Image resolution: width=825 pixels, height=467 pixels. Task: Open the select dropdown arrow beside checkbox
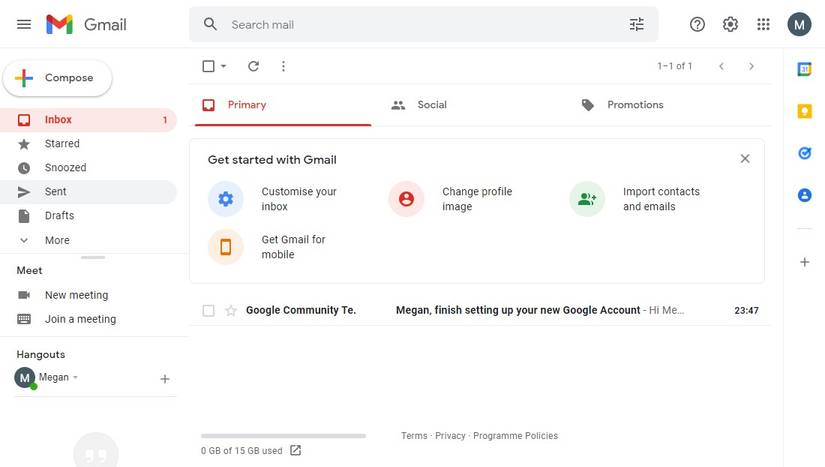point(223,66)
